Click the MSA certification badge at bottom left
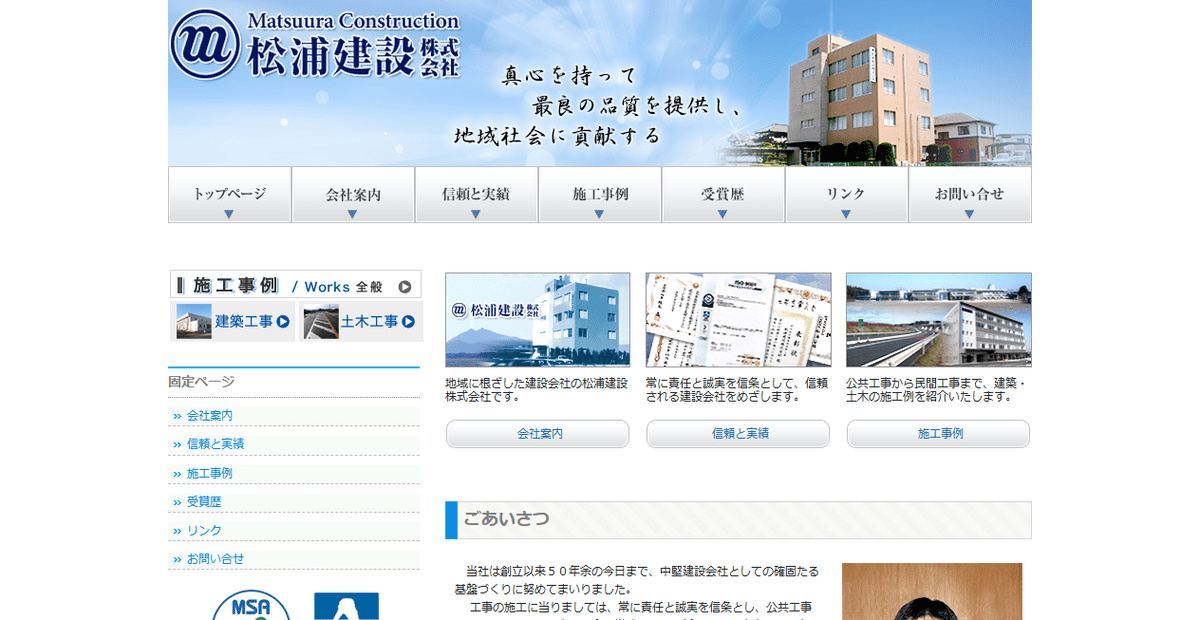1200x620 pixels. (253, 607)
